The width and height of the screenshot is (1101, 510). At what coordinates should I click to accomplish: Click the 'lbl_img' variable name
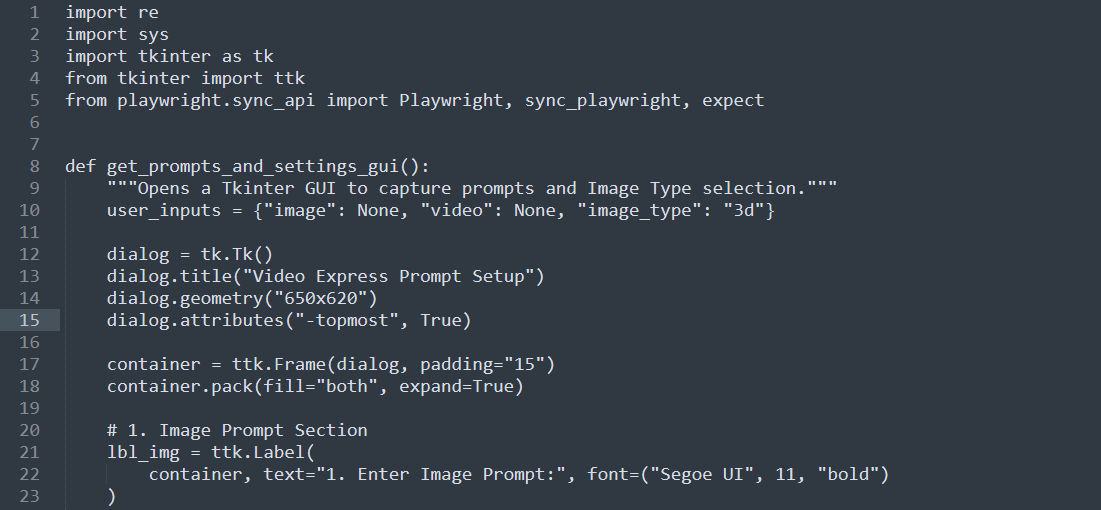[x=143, y=452]
